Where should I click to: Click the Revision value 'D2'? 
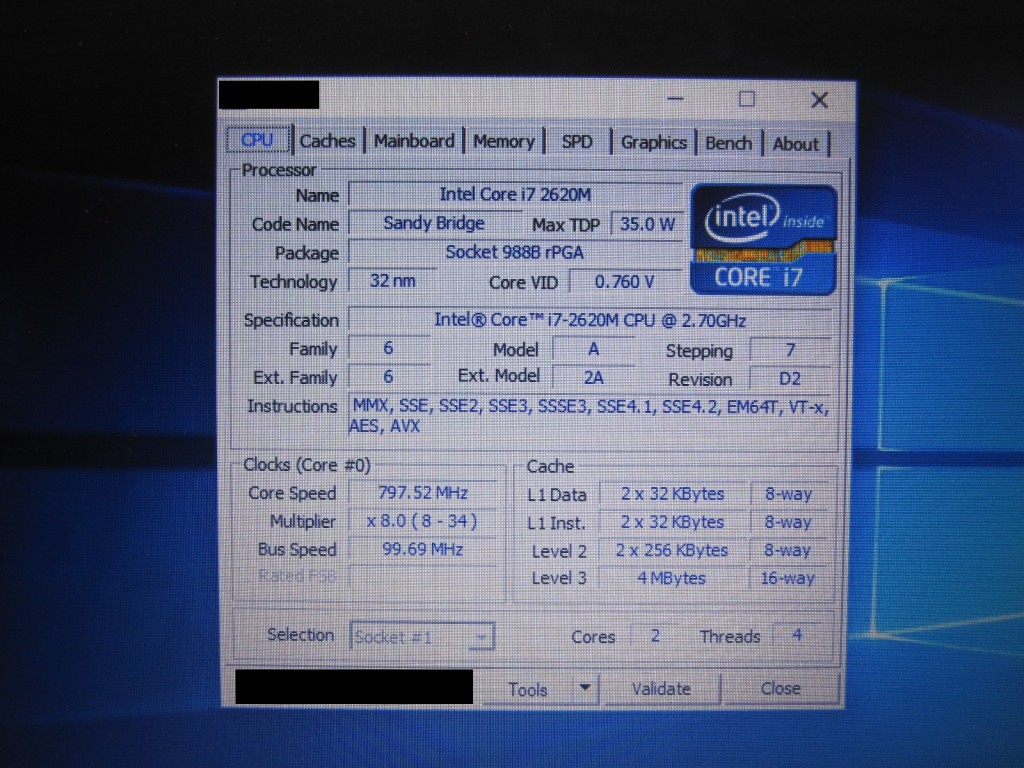(x=790, y=379)
